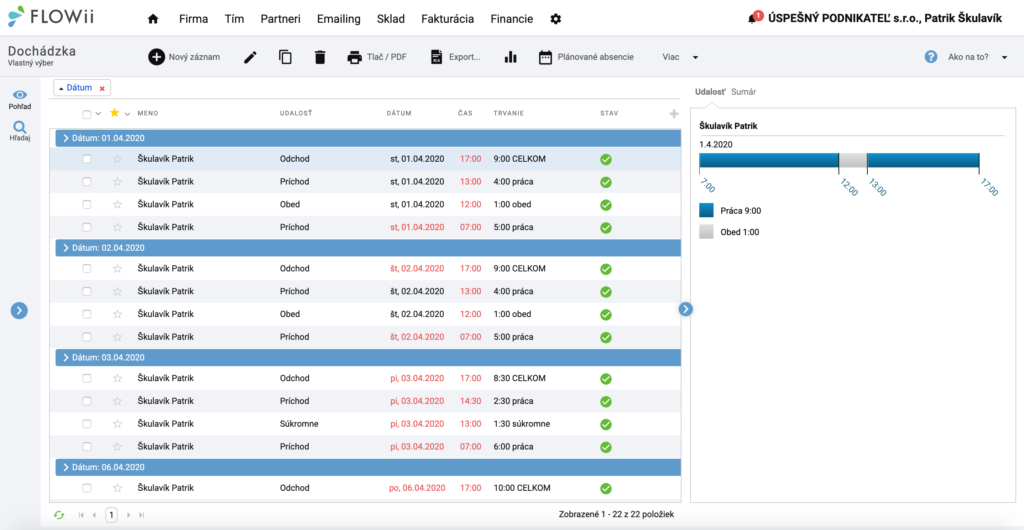Go to first page arrow in pagination
This screenshot has height=530, width=1024.
pos(81,515)
